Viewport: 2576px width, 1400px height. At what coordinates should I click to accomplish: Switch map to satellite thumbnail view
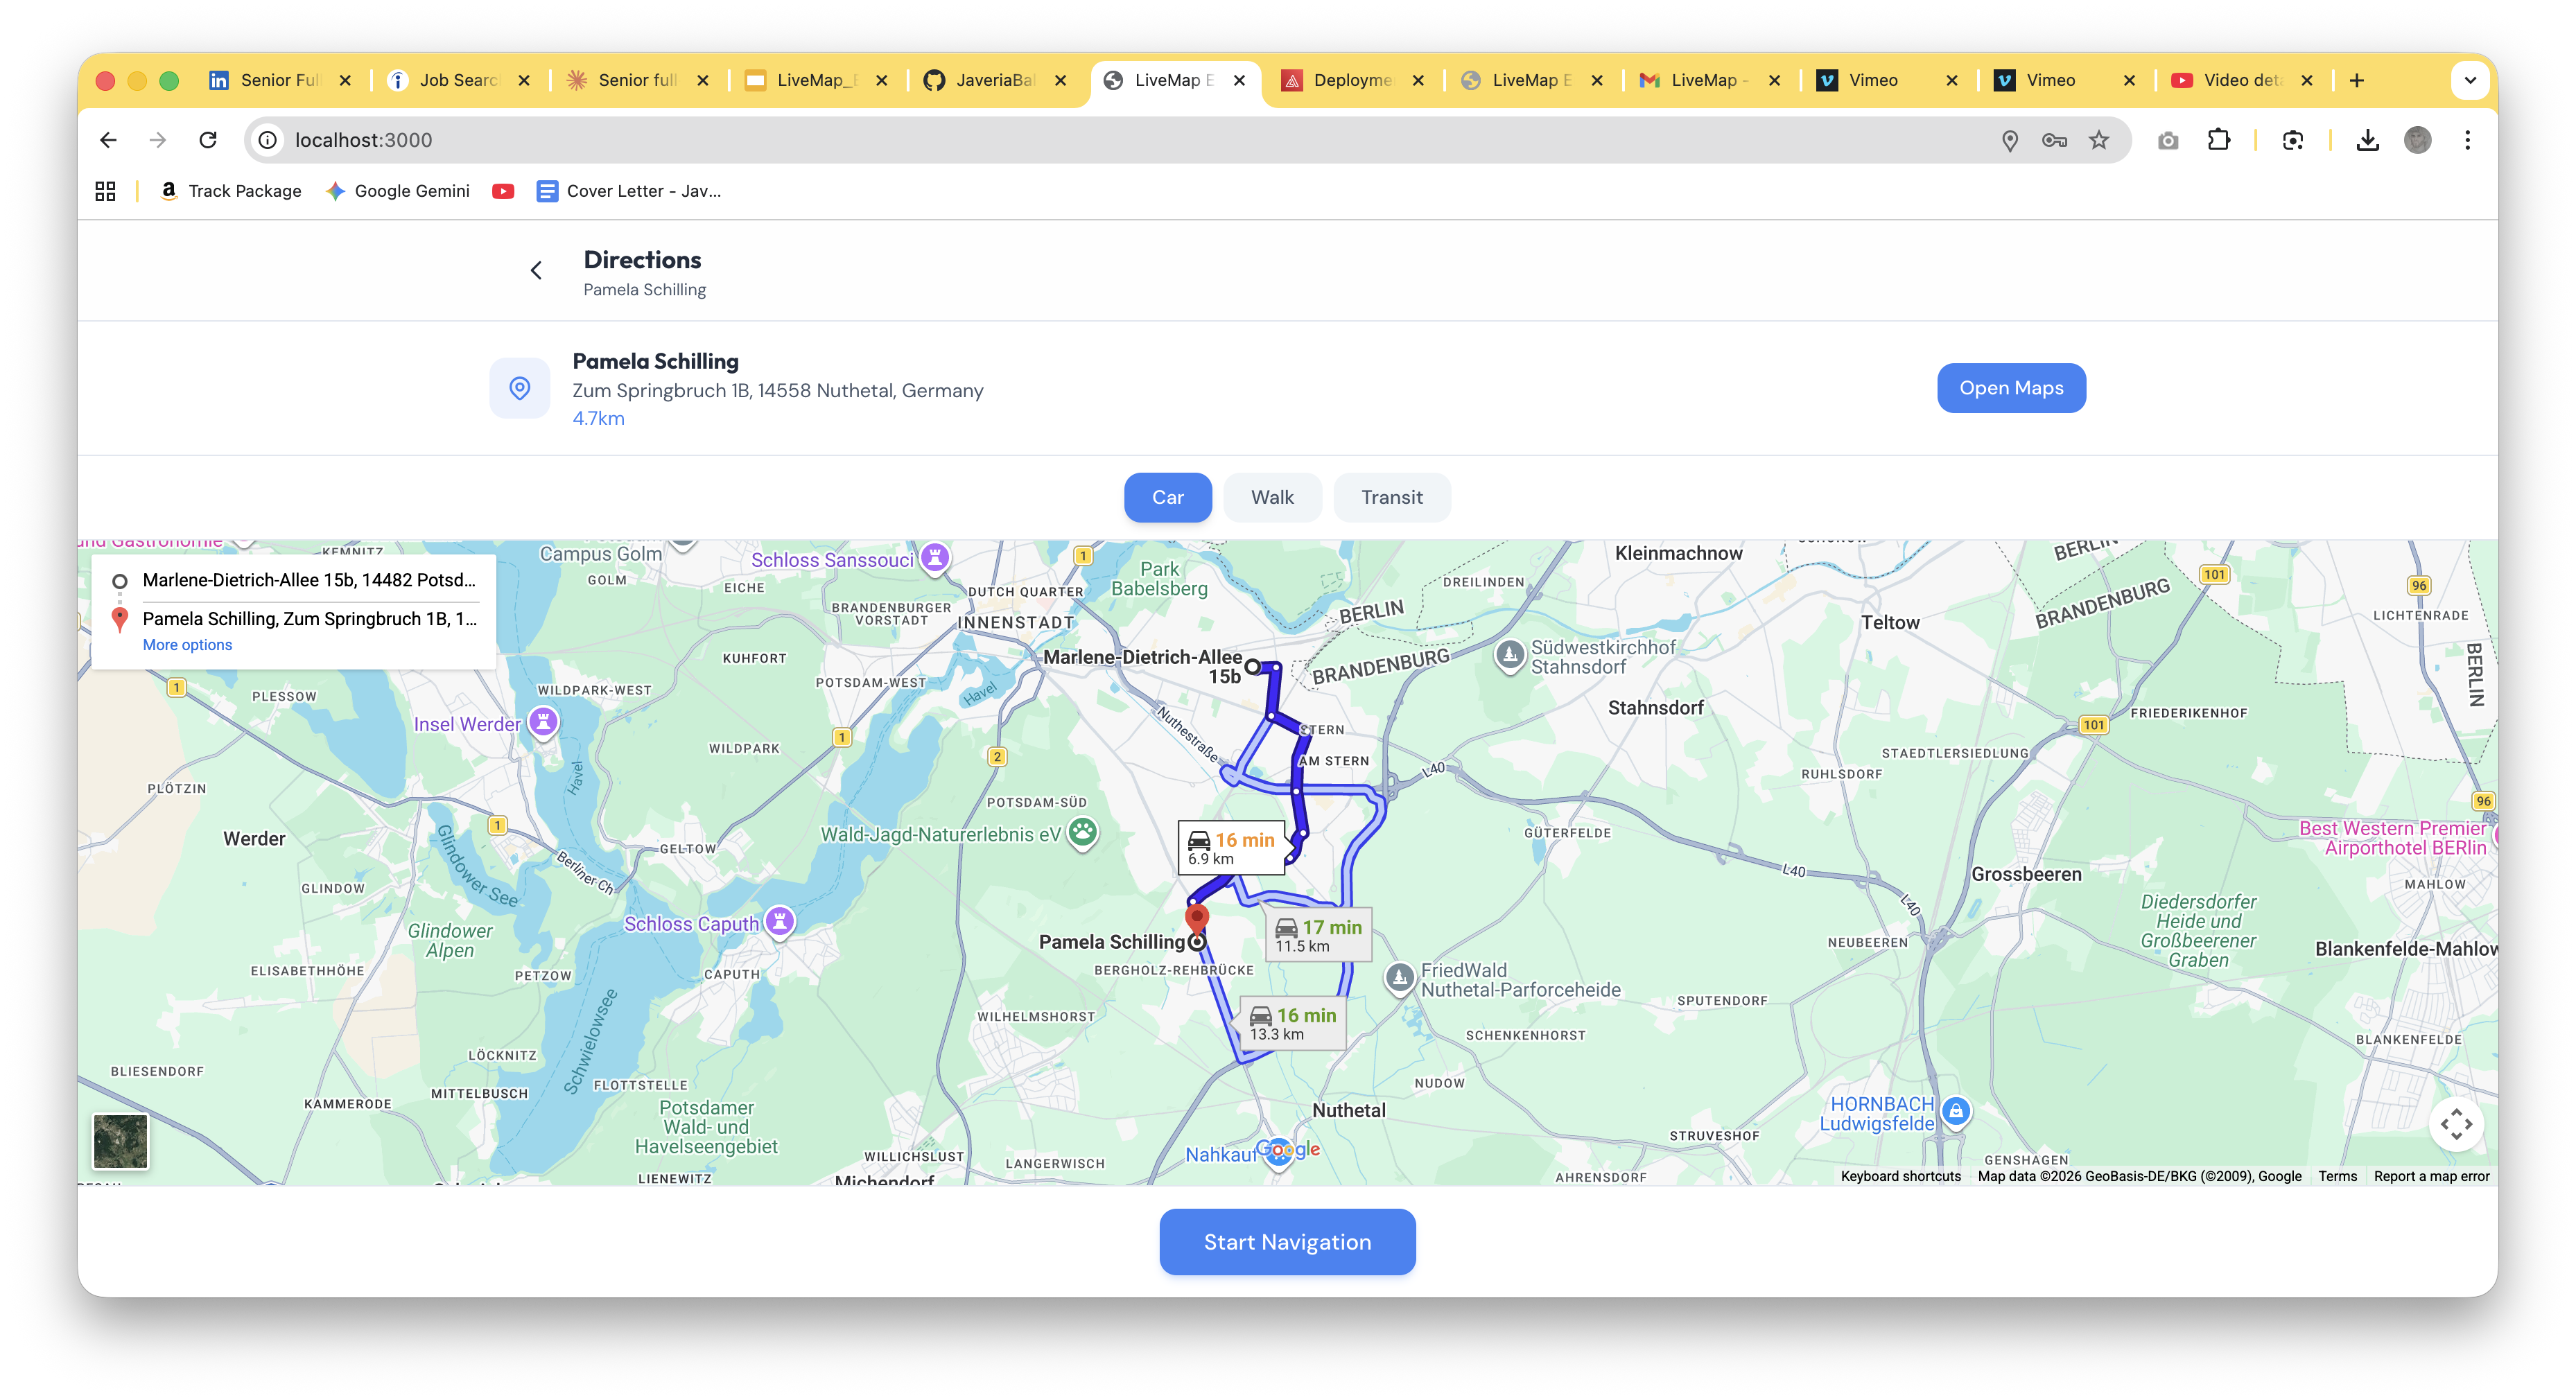(121, 1140)
